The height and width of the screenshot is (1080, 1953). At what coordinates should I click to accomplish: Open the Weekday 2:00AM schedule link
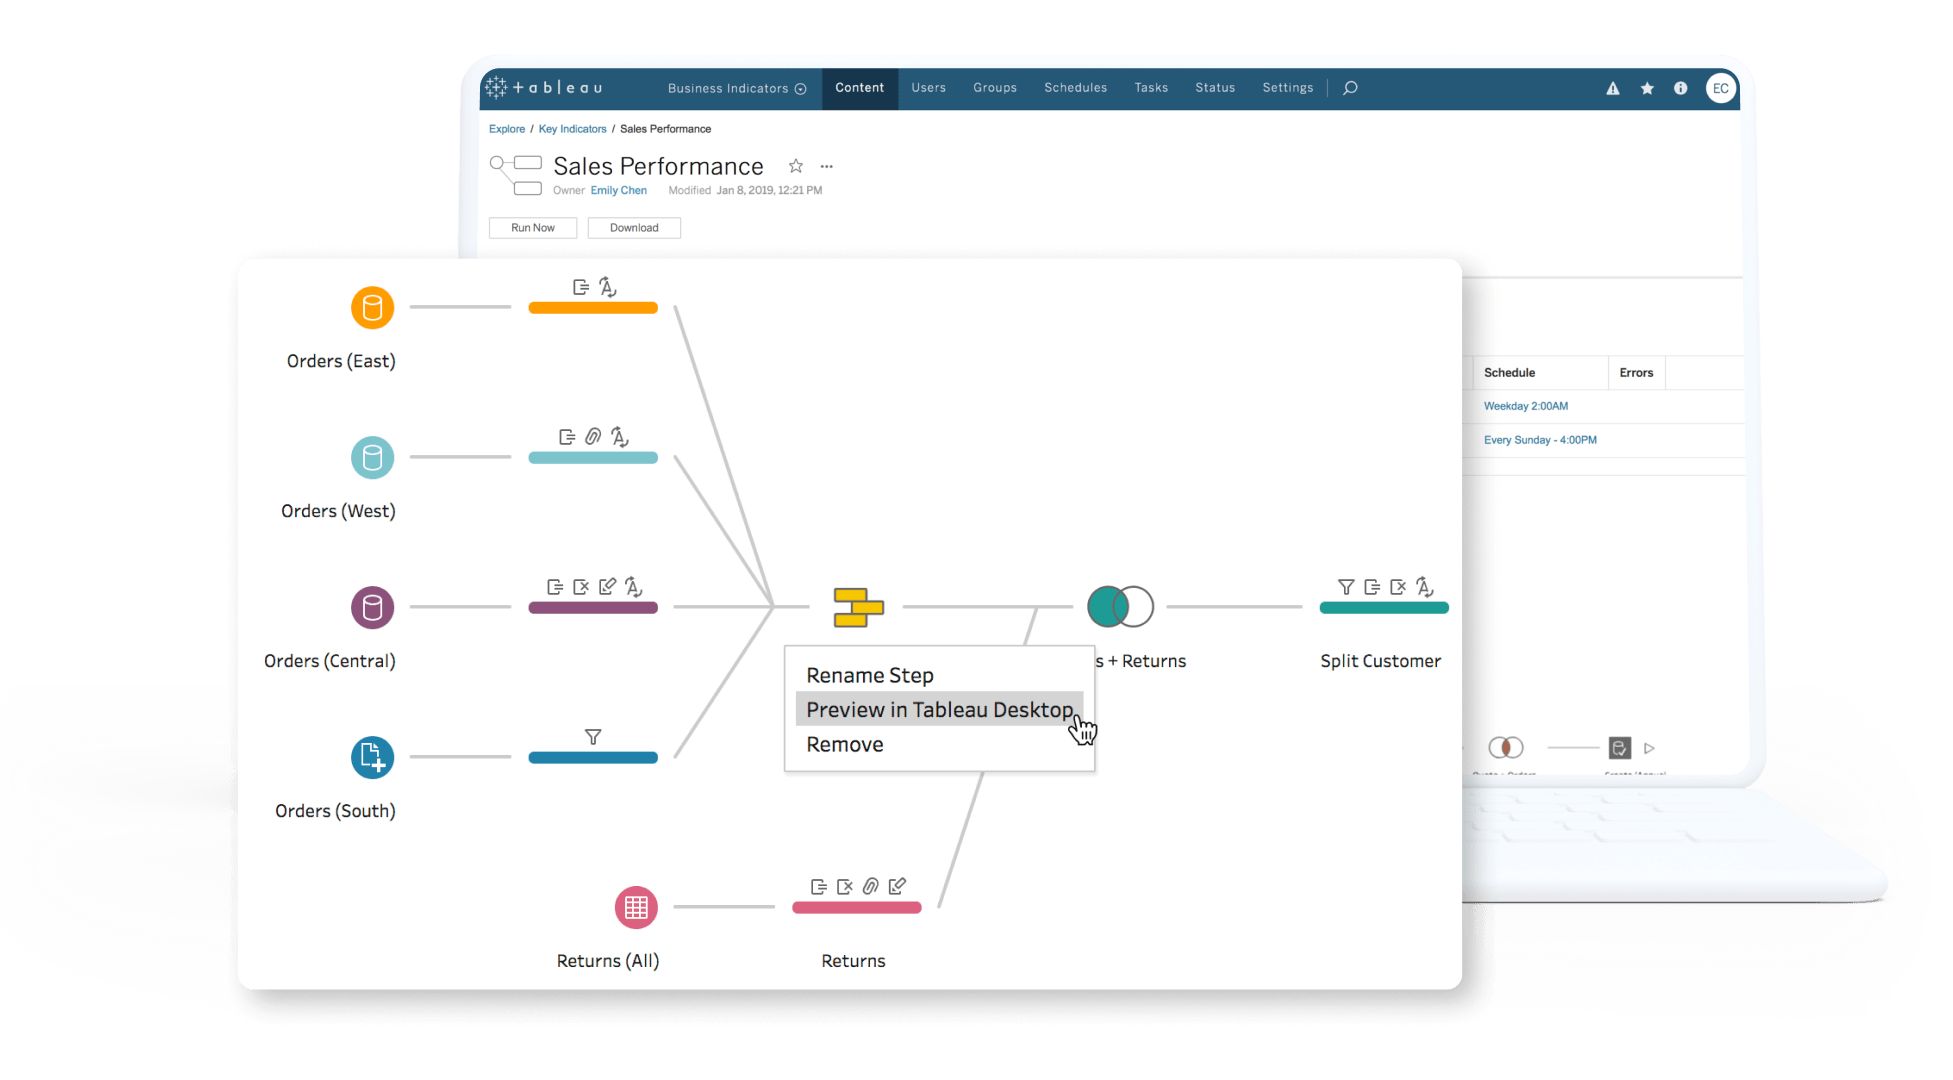point(1525,406)
